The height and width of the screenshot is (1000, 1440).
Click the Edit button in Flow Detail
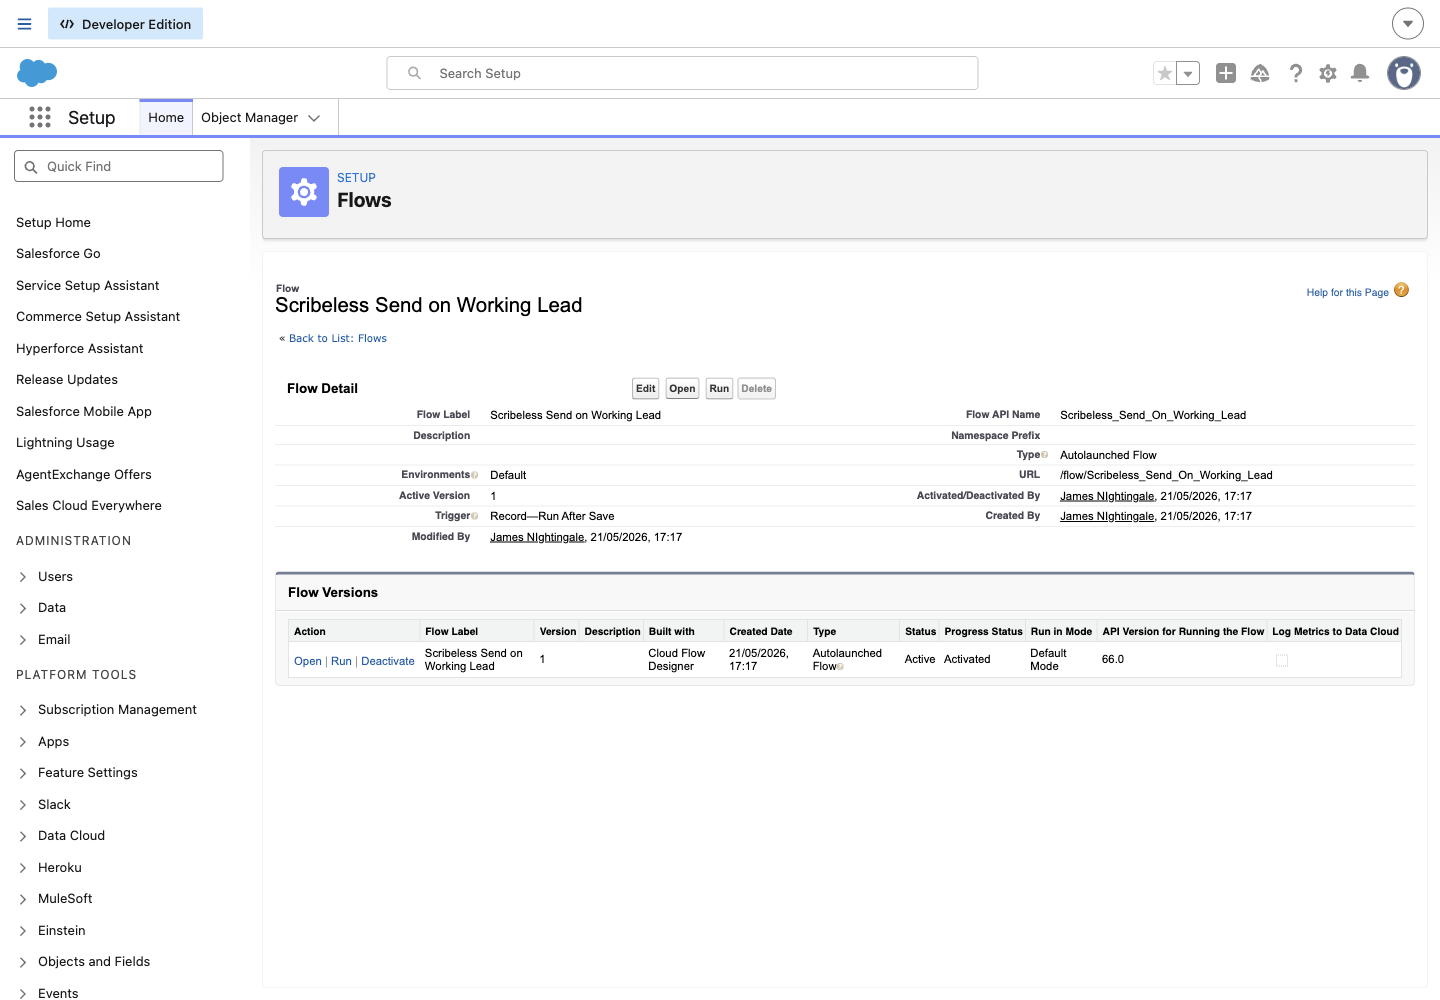pos(646,388)
